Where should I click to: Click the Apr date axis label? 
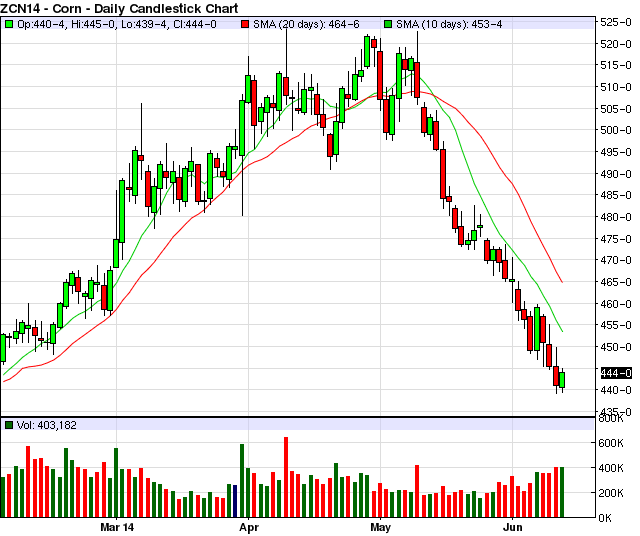tap(249, 528)
